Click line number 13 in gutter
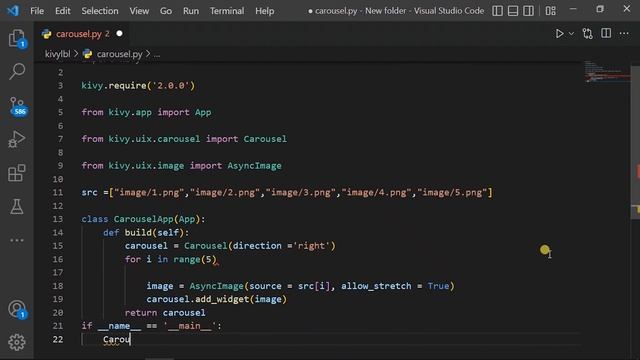This screenshot has height=360, width=640. tap(58, 219)
